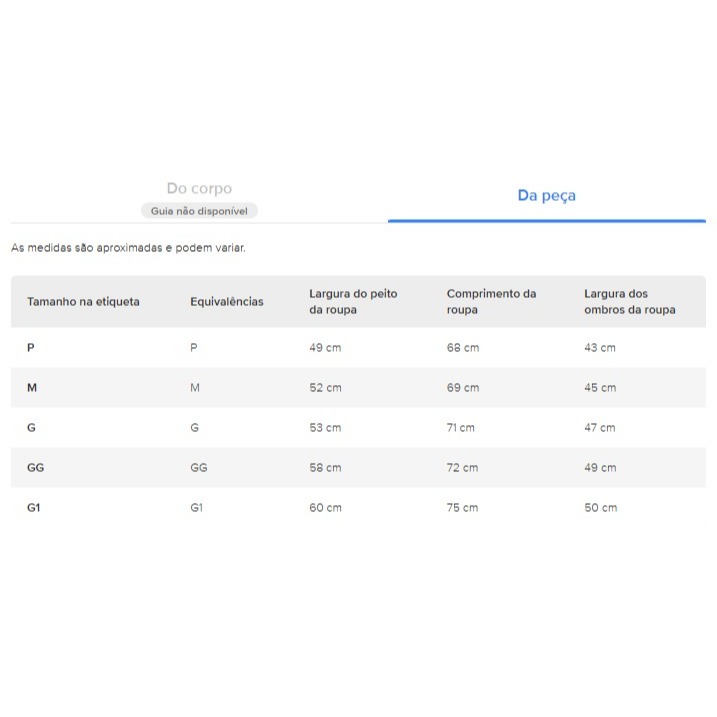Select the P size row label

(31, 348)
